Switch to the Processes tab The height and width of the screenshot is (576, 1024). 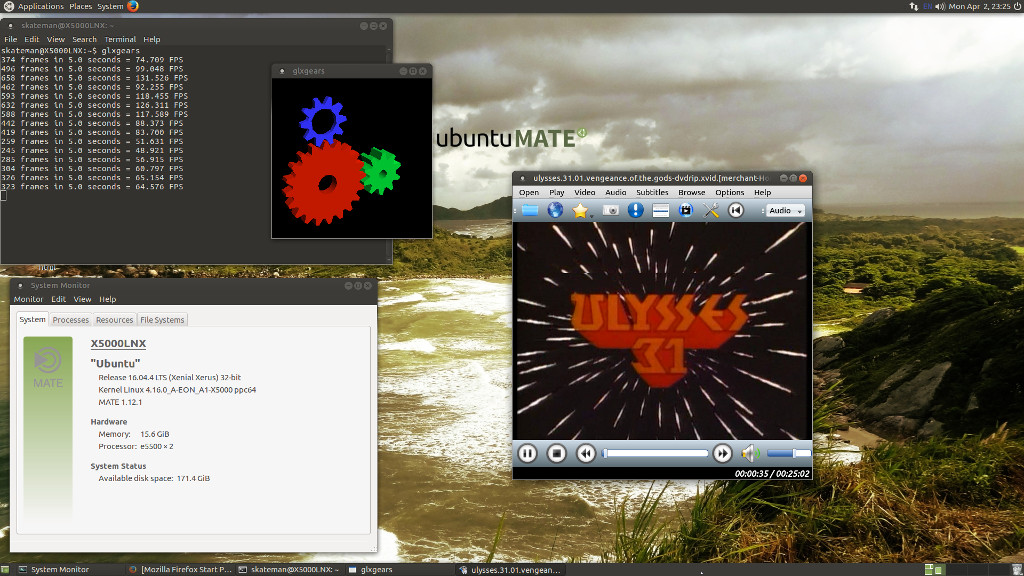[x=71, y=320]
